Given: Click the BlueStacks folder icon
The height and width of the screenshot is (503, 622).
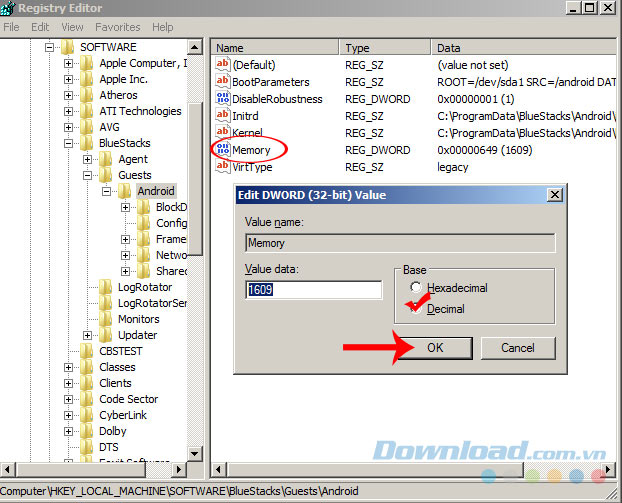Looking at the screenshot, I should pyautogui.click(x=86, y=143).
